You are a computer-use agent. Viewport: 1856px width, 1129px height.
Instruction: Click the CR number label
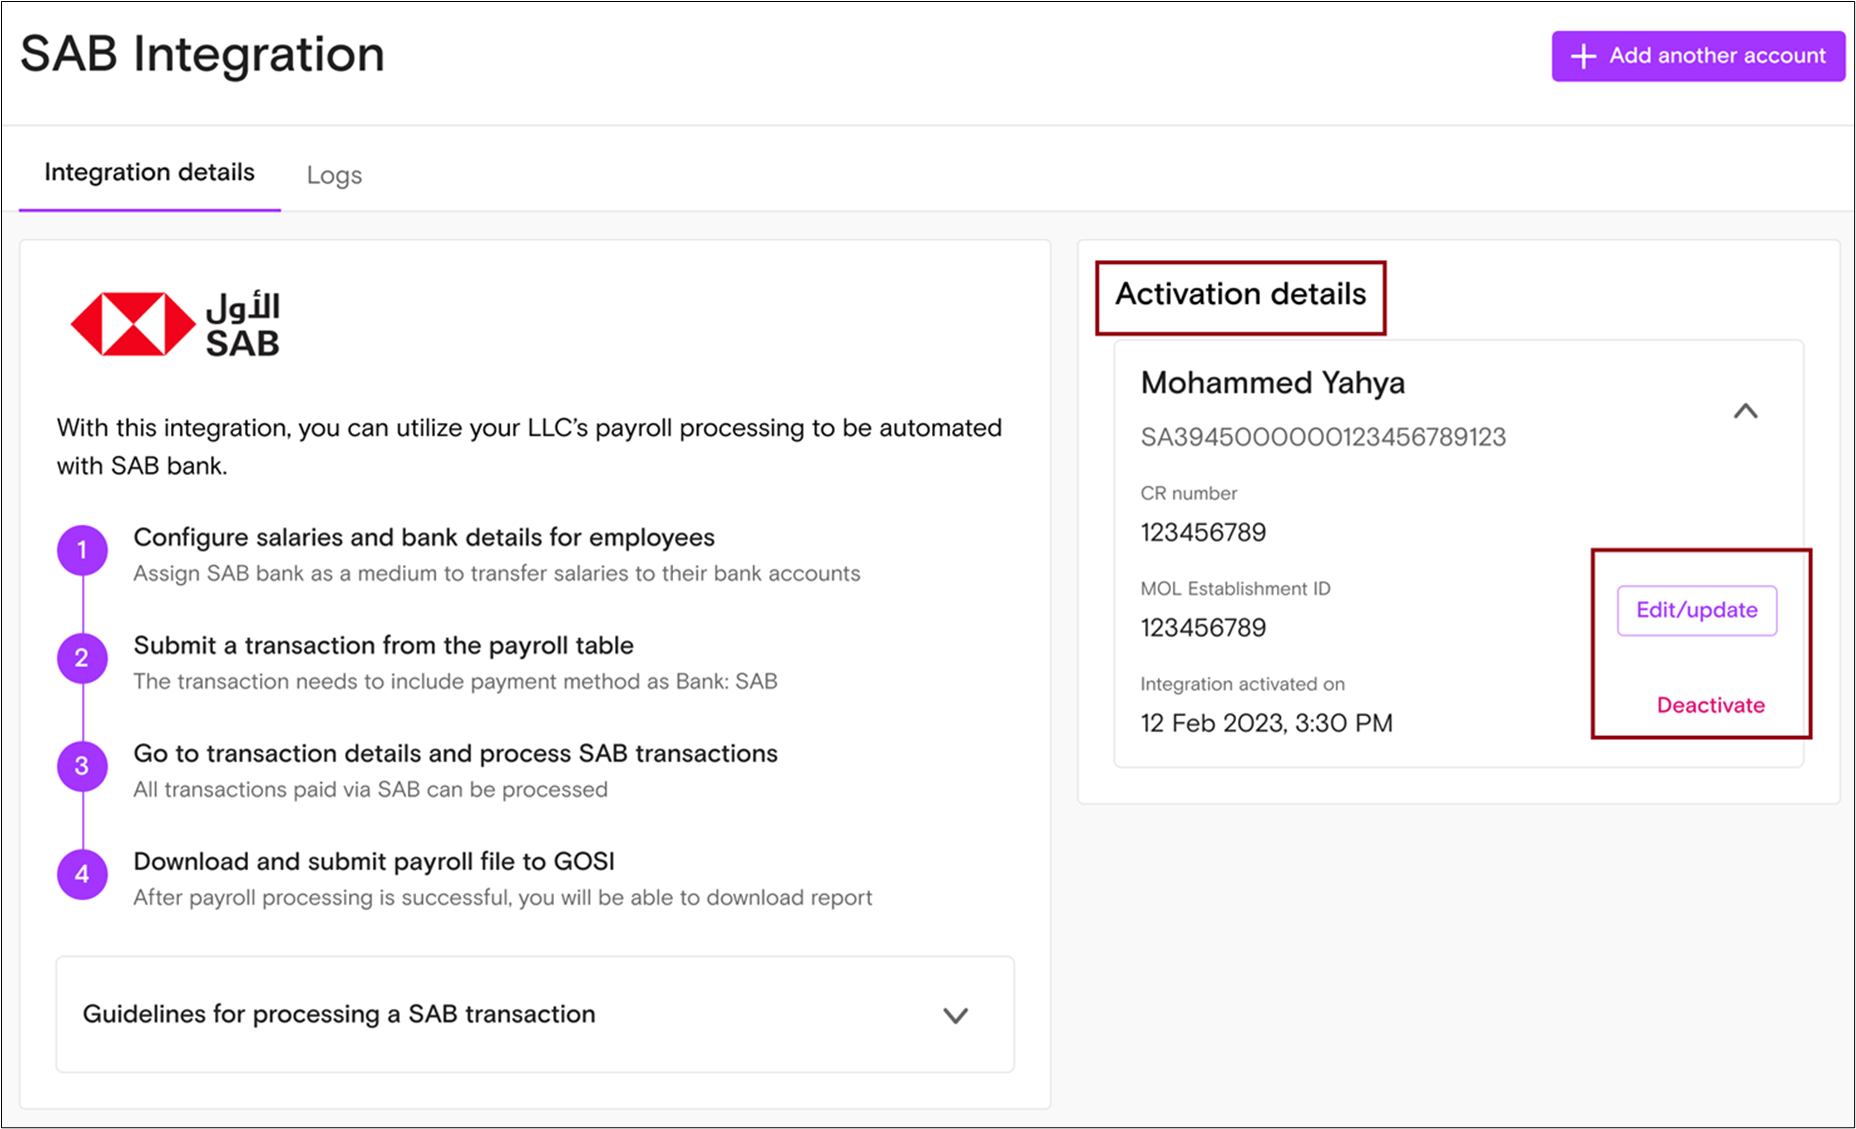coord(1189,493)
